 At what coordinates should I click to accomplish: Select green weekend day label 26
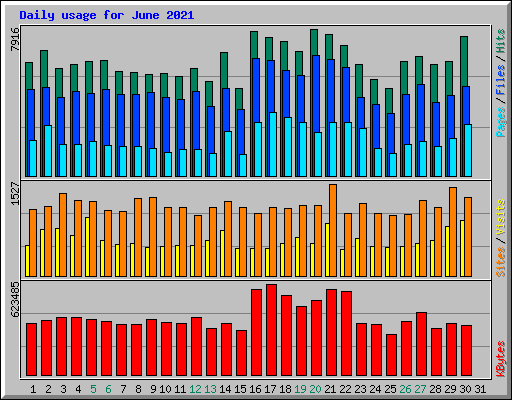pyautogui.click(x=405, y=389)
